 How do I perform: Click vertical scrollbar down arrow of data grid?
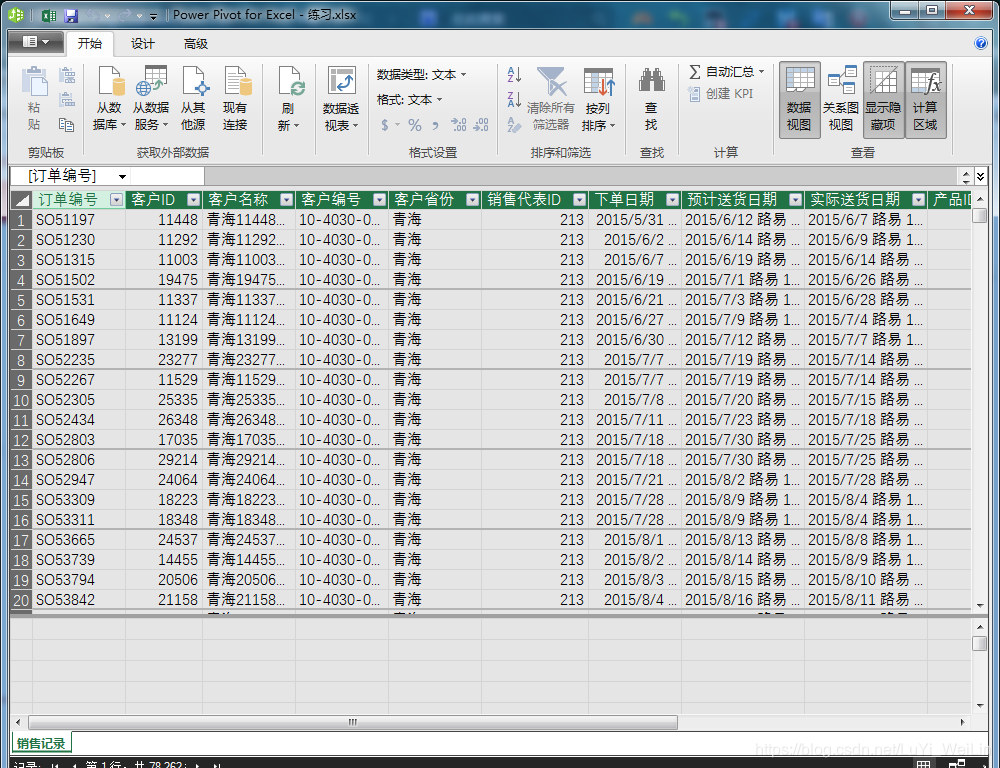980,606
